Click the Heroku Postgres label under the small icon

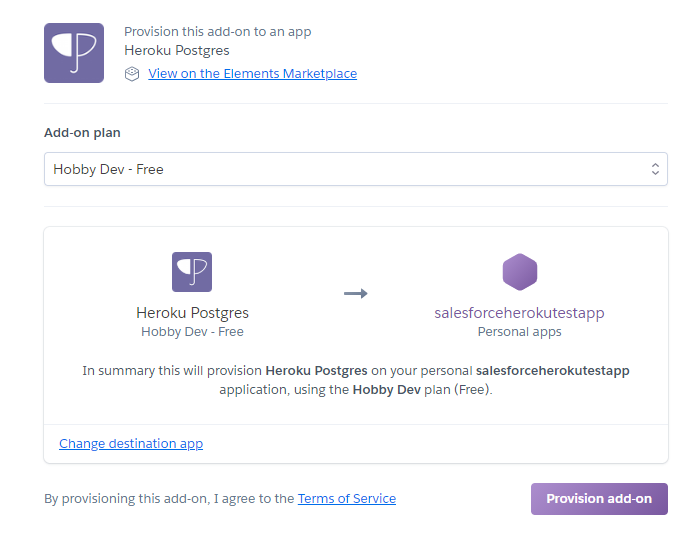(192, 313)
